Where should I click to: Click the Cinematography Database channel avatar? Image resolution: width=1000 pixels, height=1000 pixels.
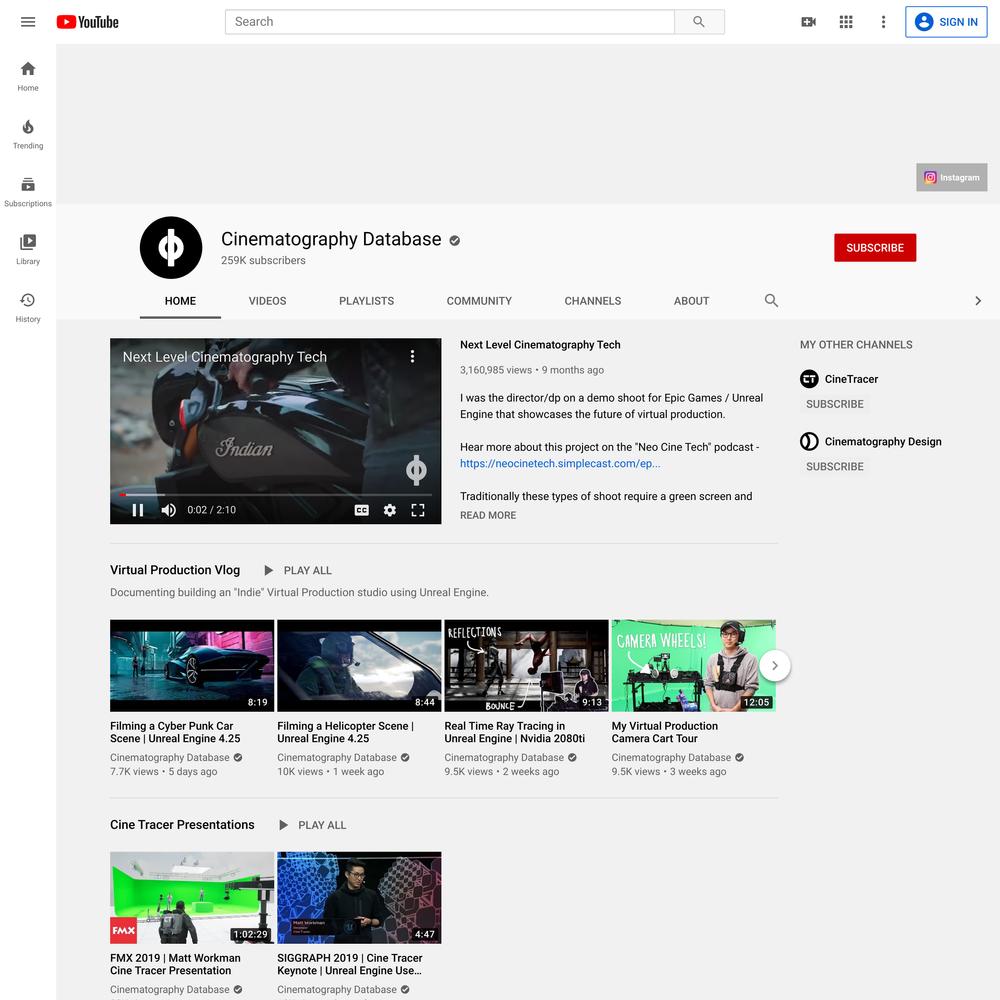click(171, 247)
